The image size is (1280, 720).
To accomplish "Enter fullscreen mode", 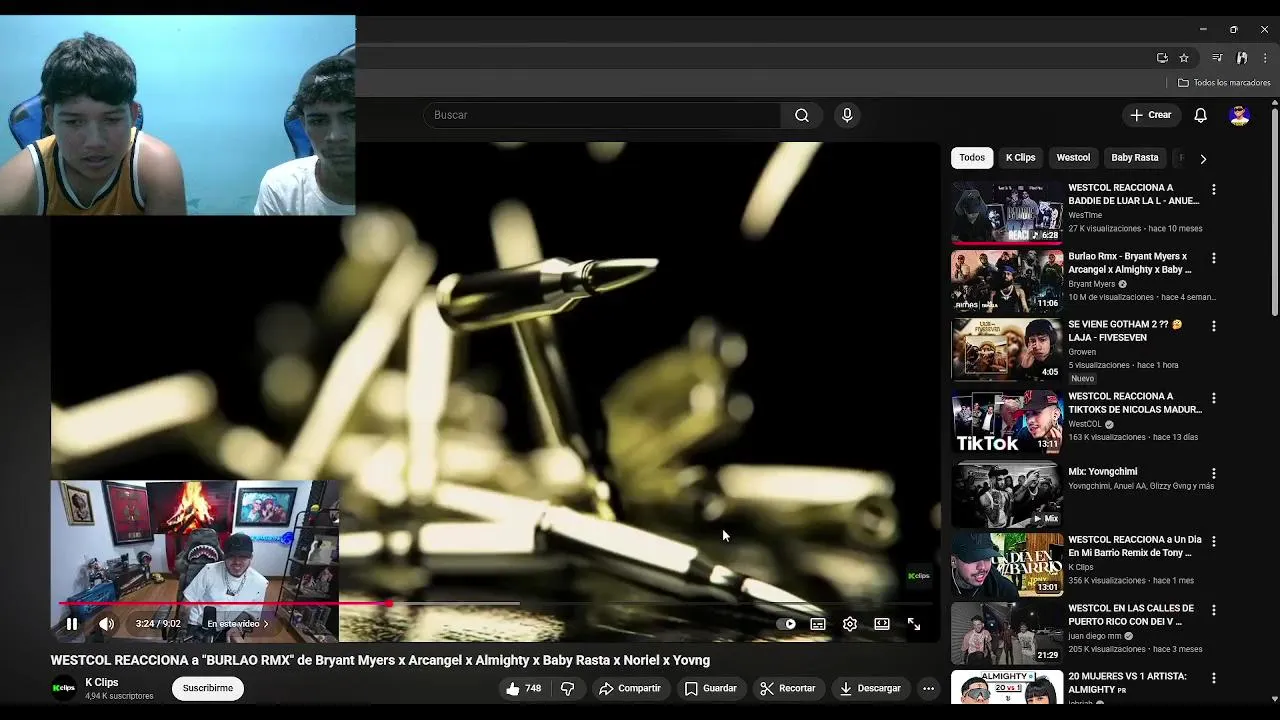I will point(914,624).
